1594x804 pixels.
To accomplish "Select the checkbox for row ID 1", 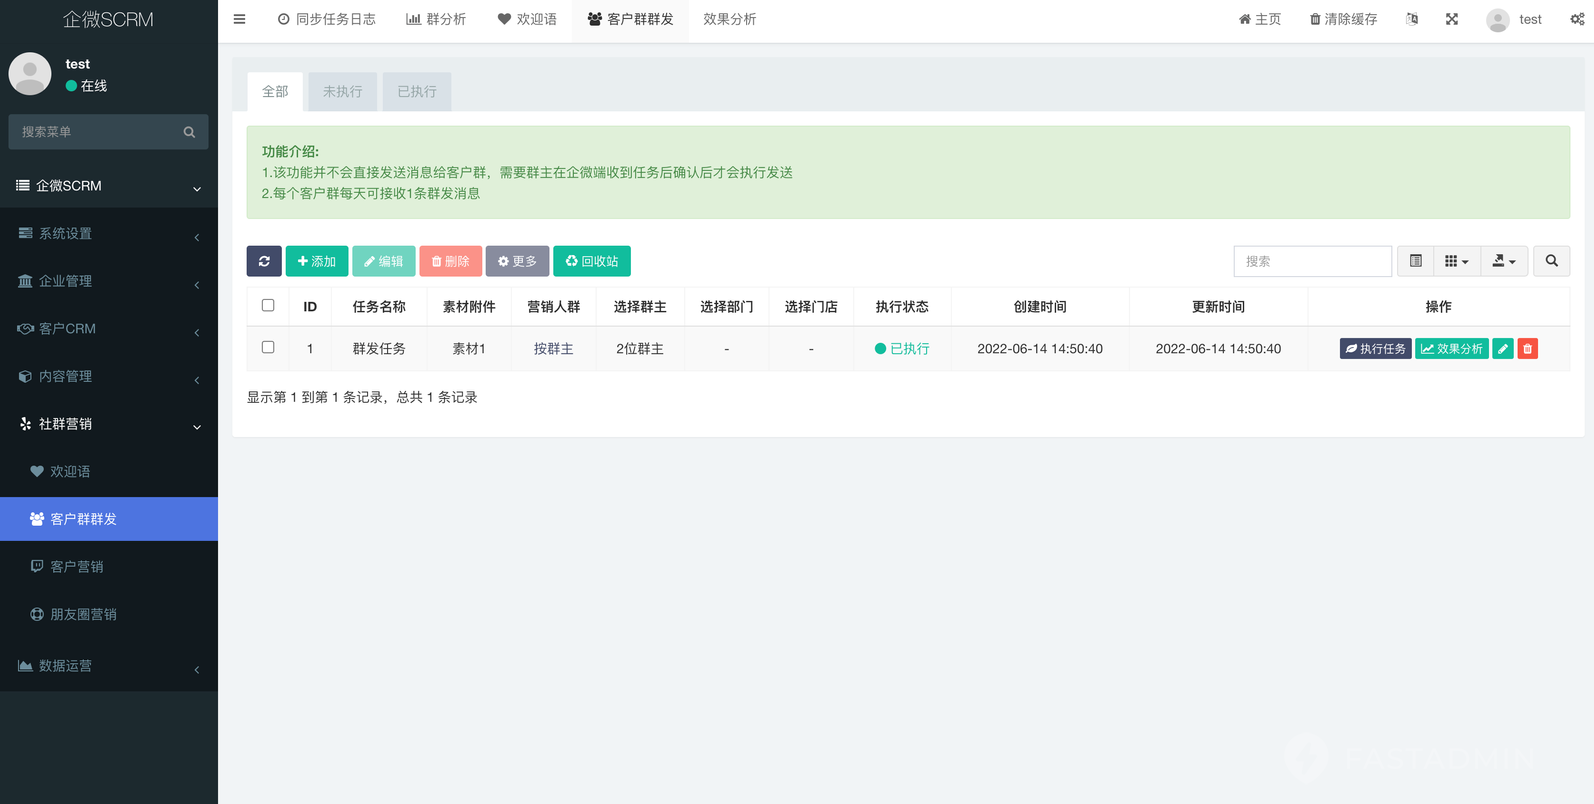I will coord(268,348).
